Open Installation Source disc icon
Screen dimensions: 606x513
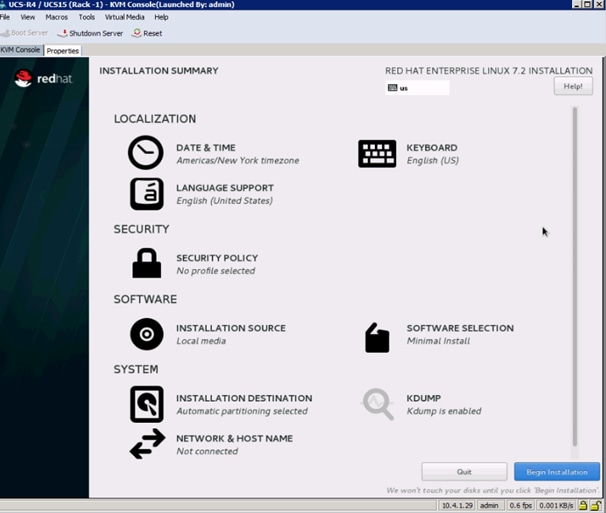pyautogui.click(x=146, y=334)
